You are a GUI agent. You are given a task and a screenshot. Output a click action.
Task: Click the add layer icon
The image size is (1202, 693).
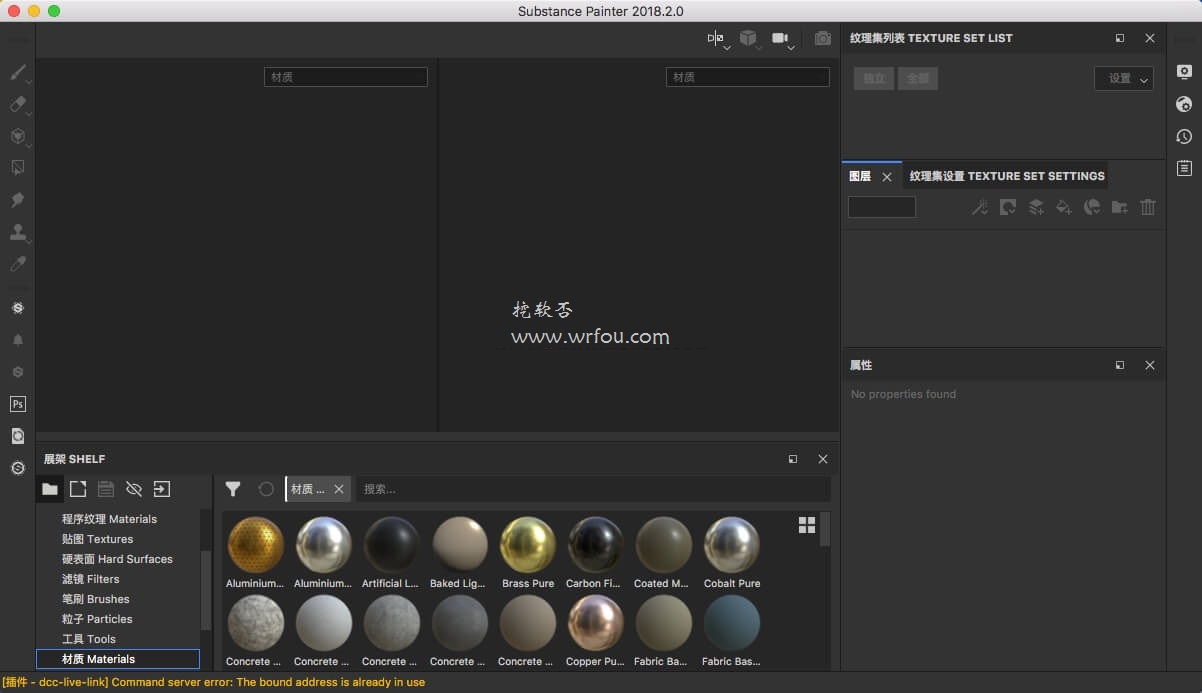[1036, 207]
